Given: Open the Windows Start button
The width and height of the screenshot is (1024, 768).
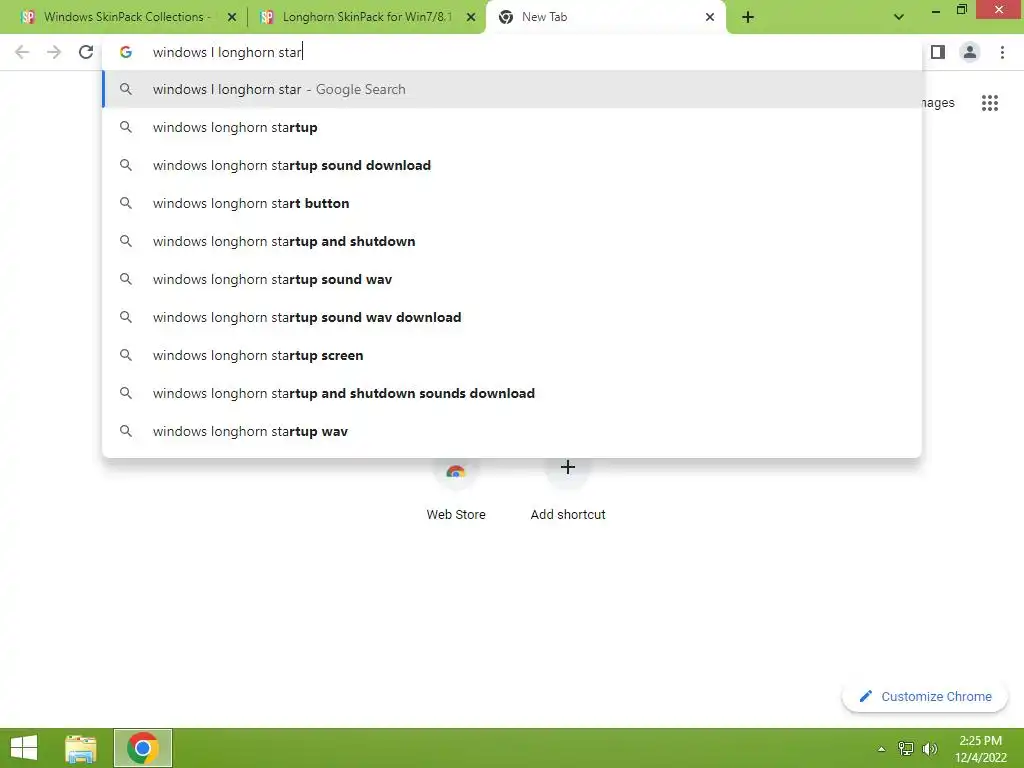Looking at the screenshot, I should pyautogui.click(x=24, y=748).
